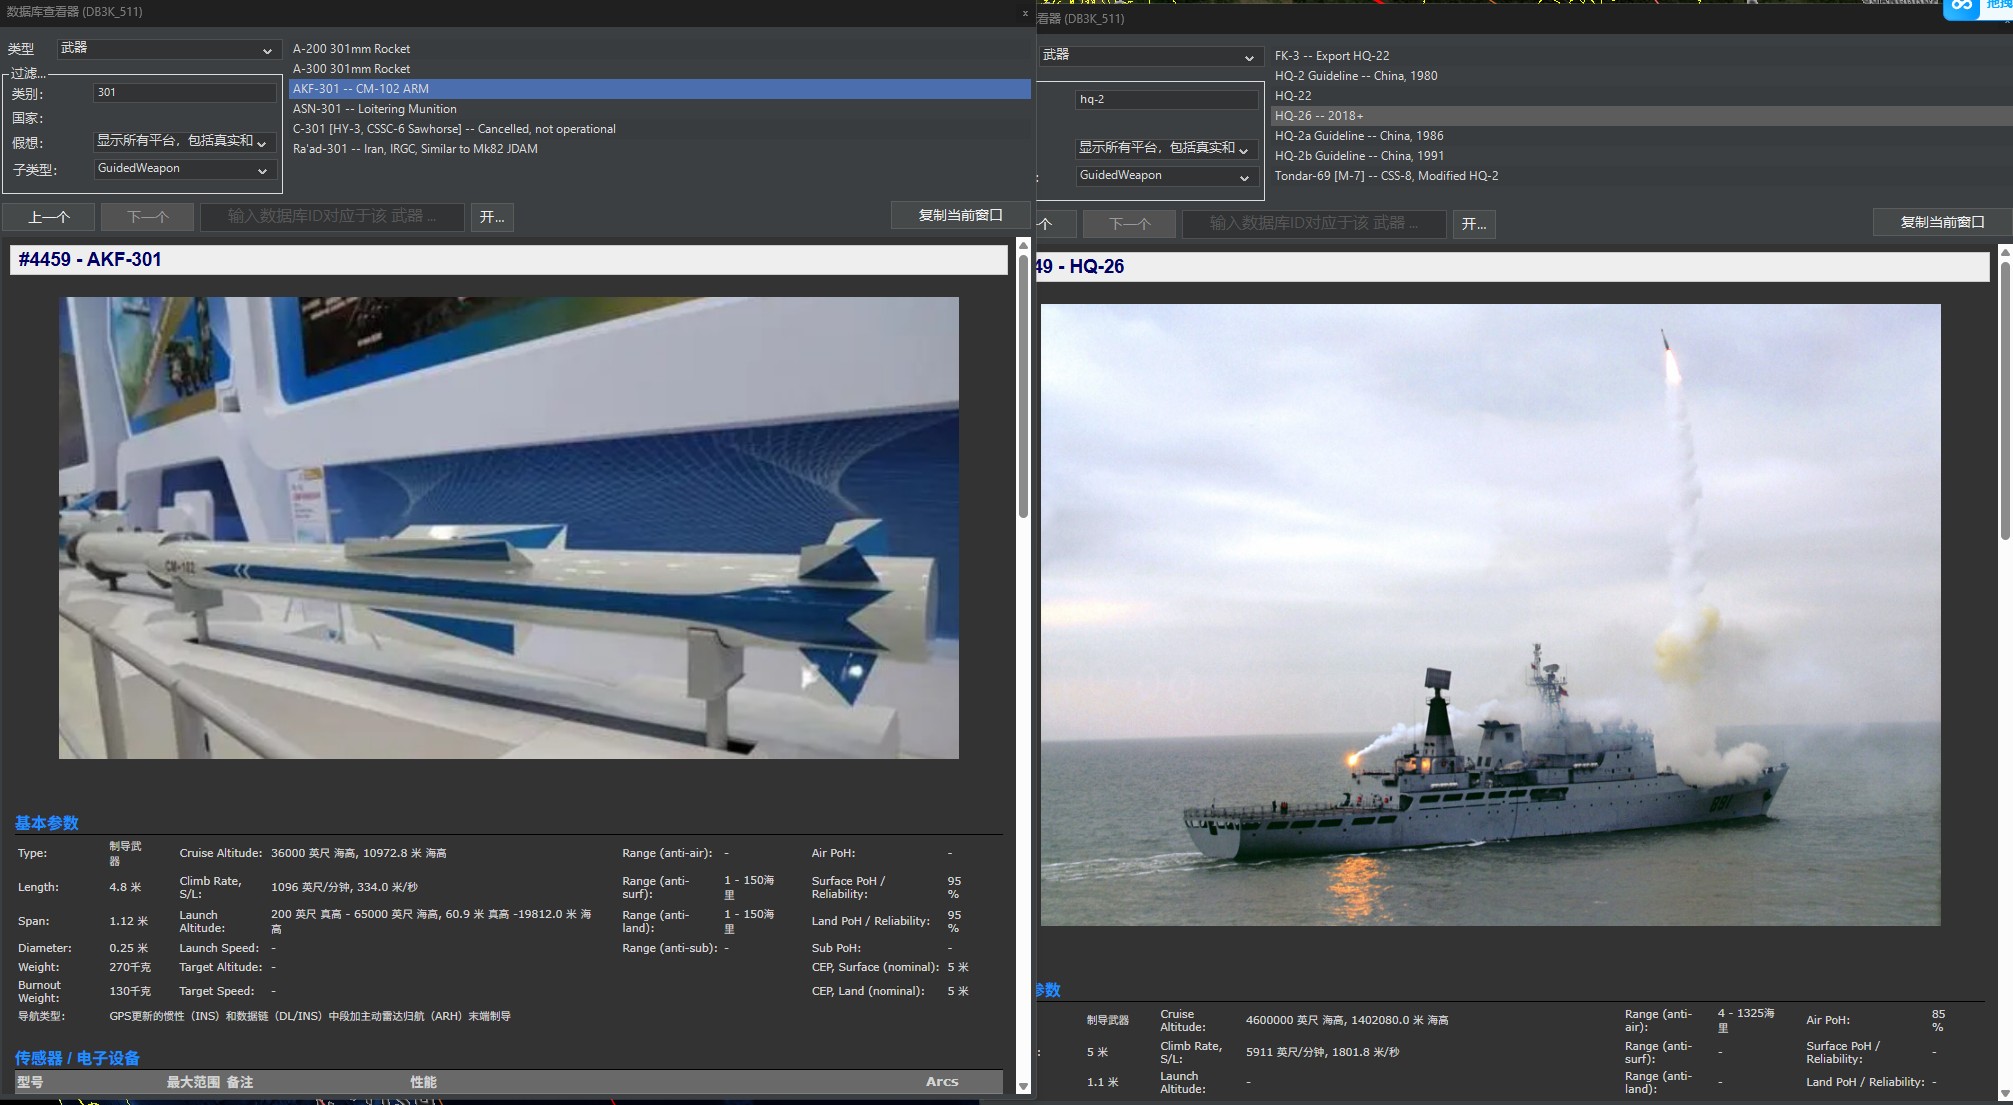Click the left panel's scroll down arrow
Screen dimensions: 2013x1105
point(1023,1086)
